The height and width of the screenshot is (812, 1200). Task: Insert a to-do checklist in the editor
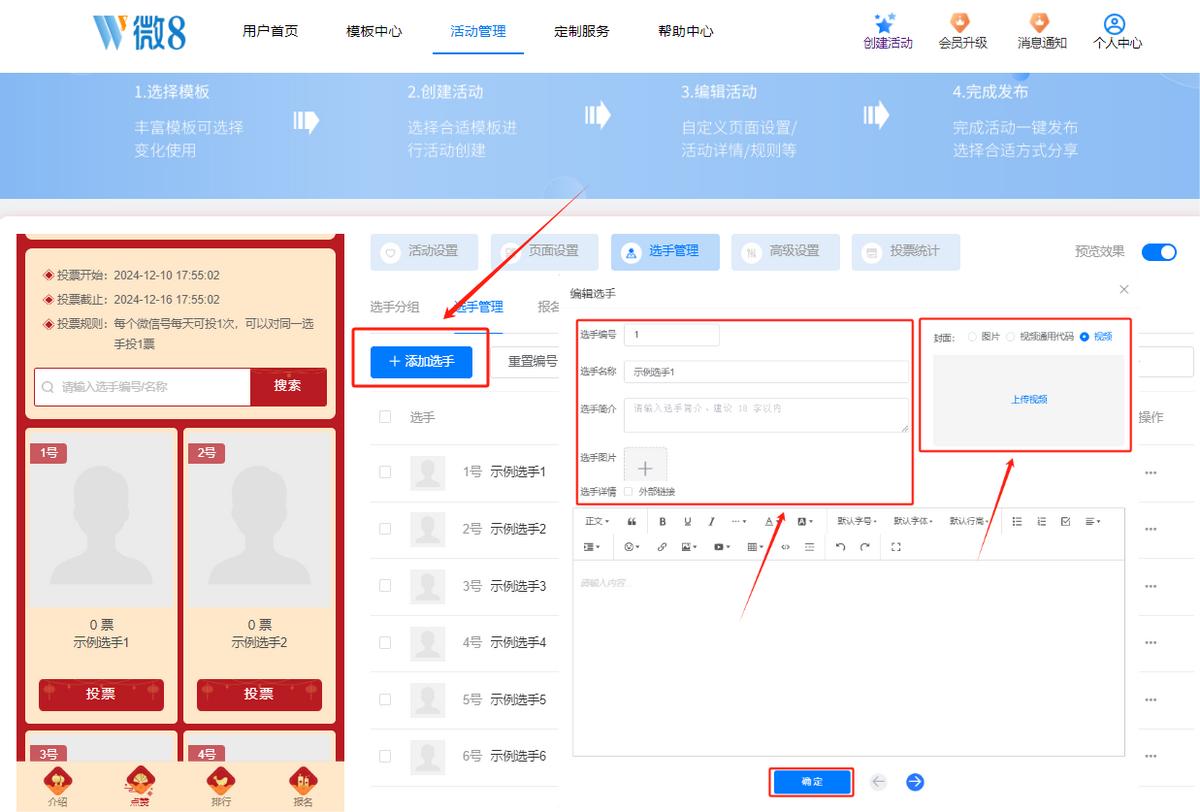click(1065, 521)
